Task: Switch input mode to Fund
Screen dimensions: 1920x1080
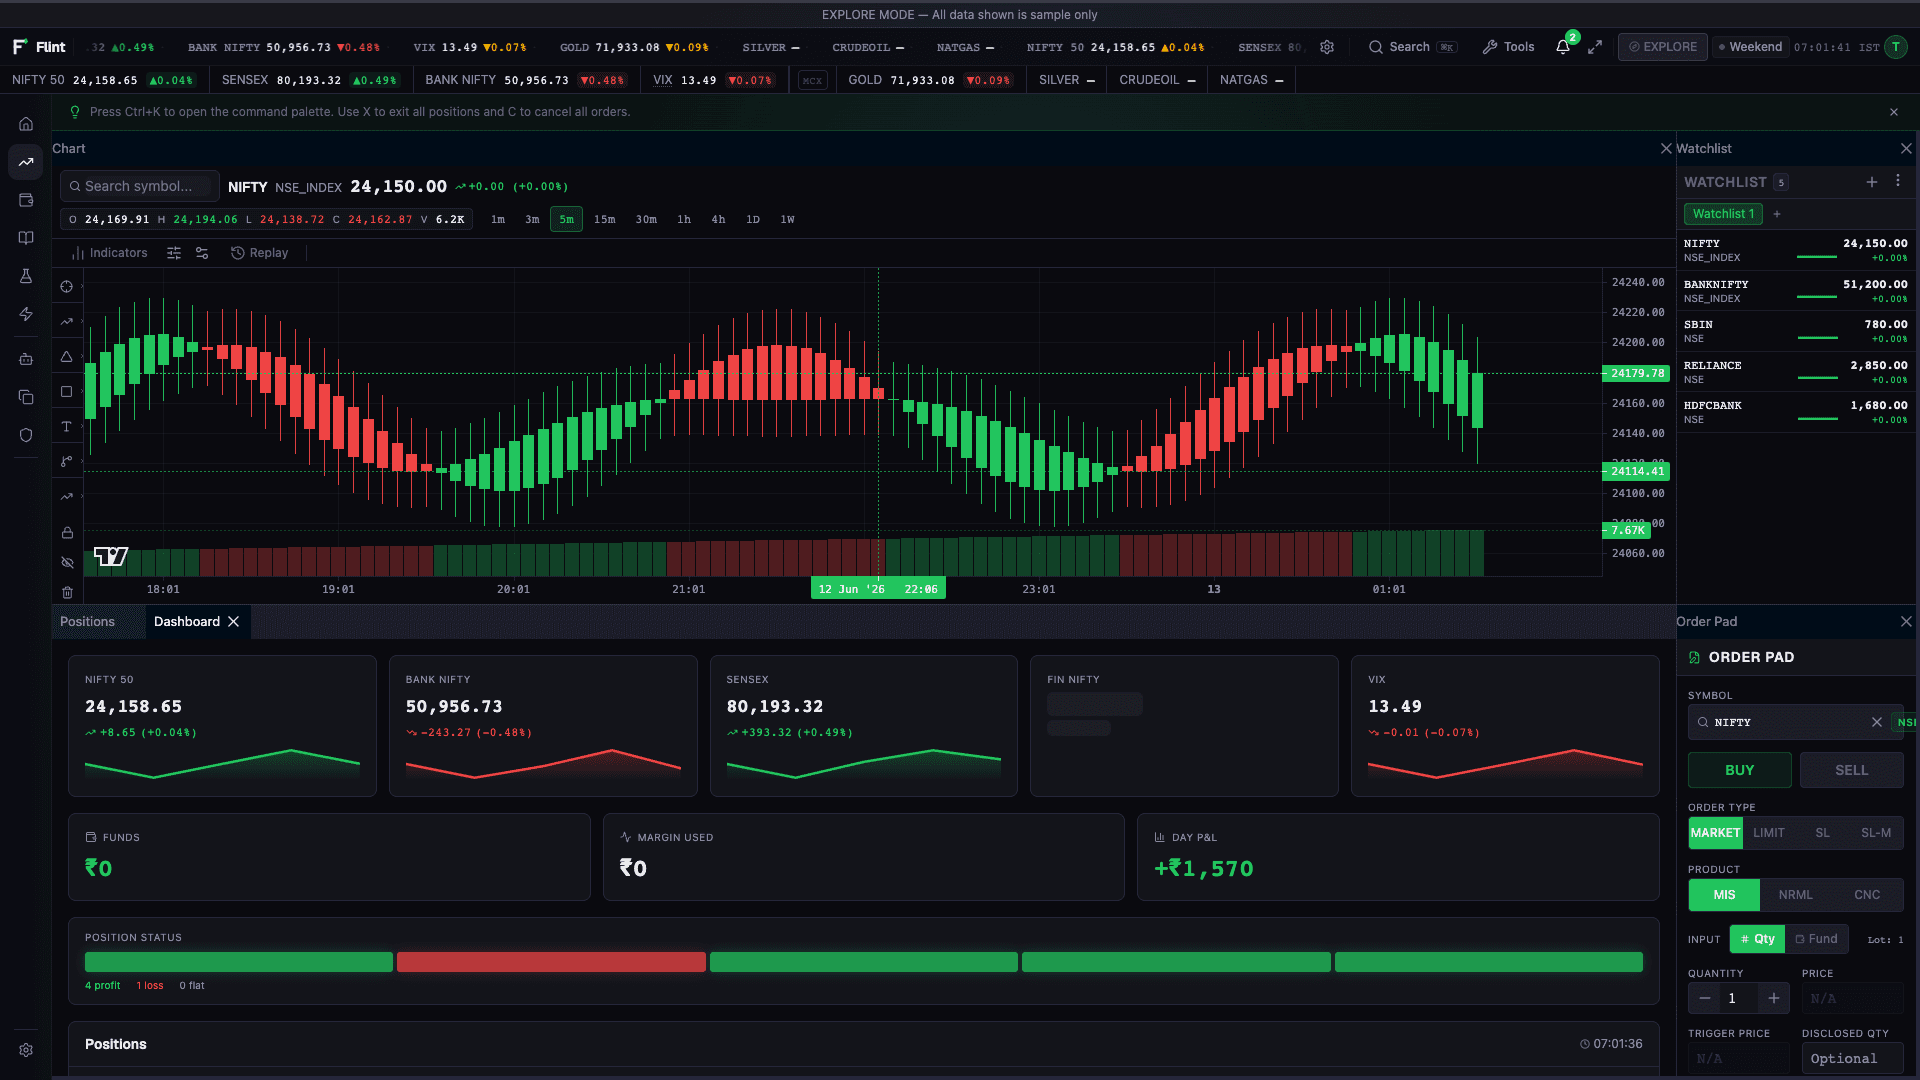Action: [x=1816, y=939]
